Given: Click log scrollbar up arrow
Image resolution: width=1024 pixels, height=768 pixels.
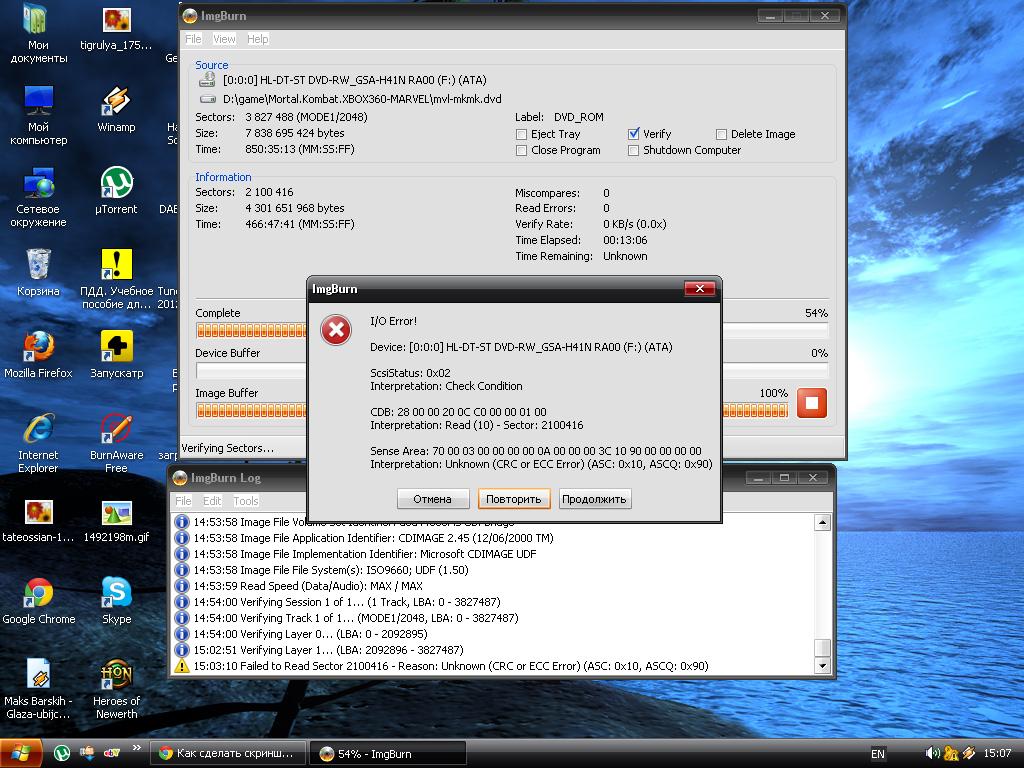Looking at the screenshot, I should pos(822,522).
